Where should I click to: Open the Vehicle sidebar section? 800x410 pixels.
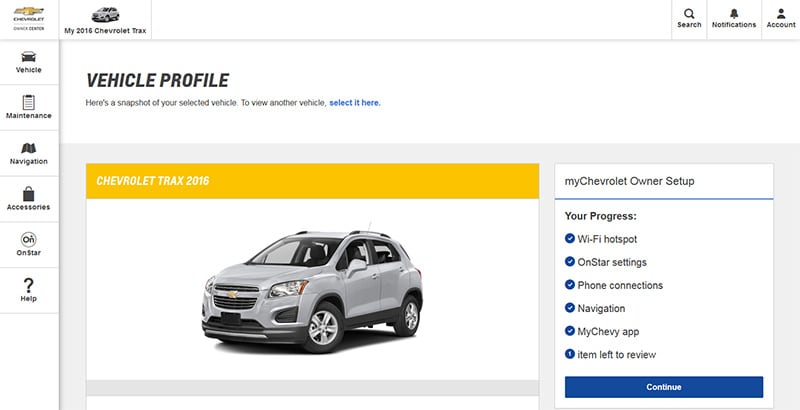(x=29, y=62)
